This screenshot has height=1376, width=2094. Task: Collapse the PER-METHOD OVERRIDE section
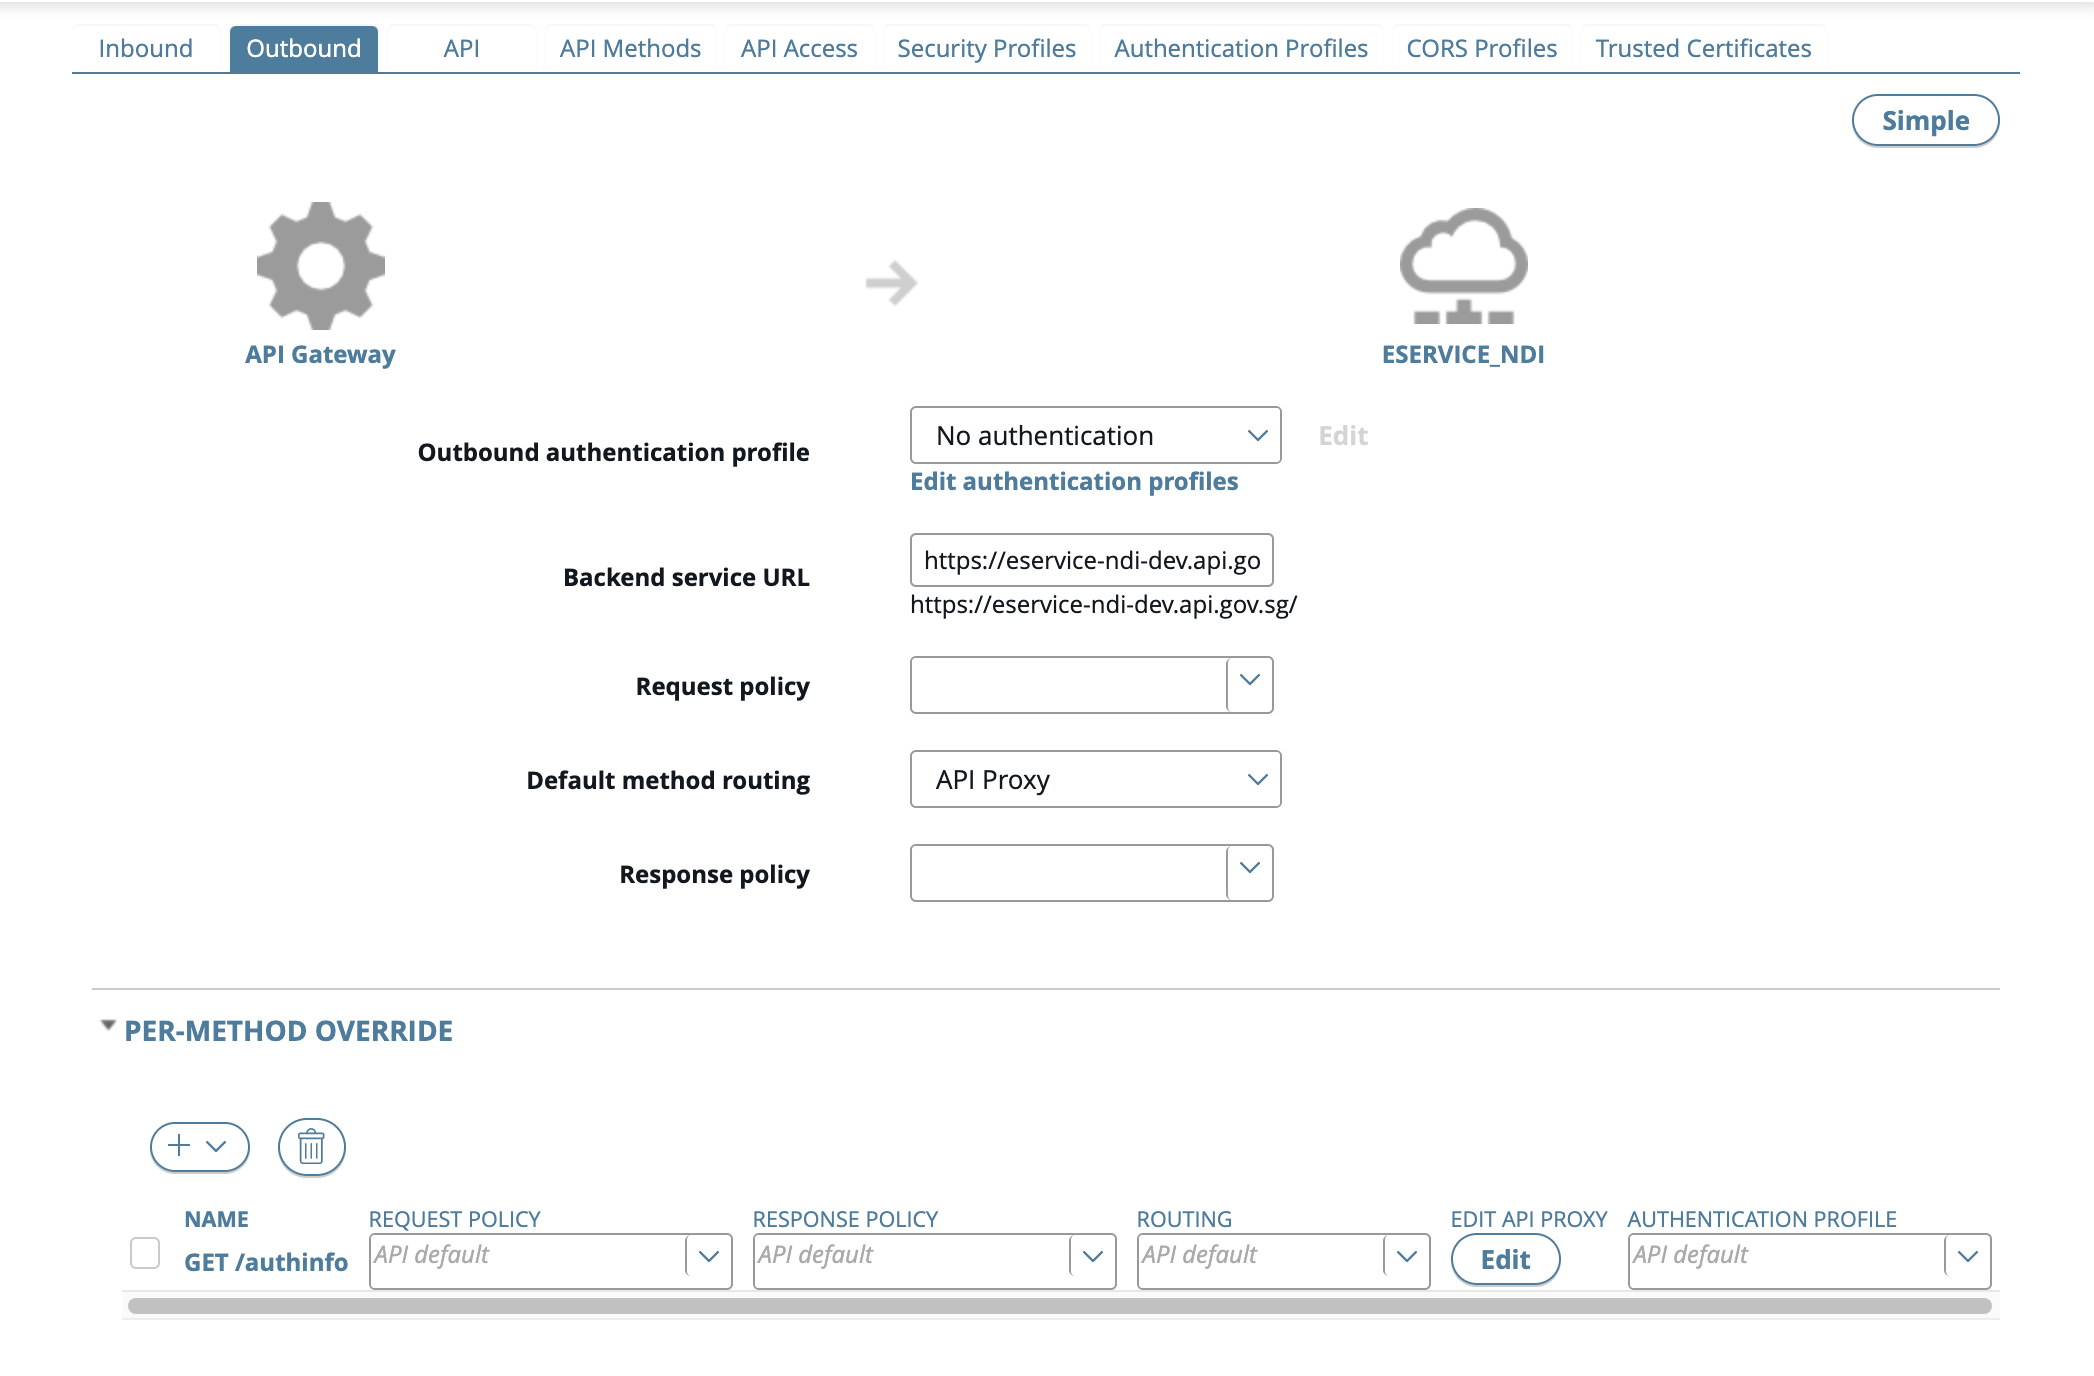[x=108, y=1026]
